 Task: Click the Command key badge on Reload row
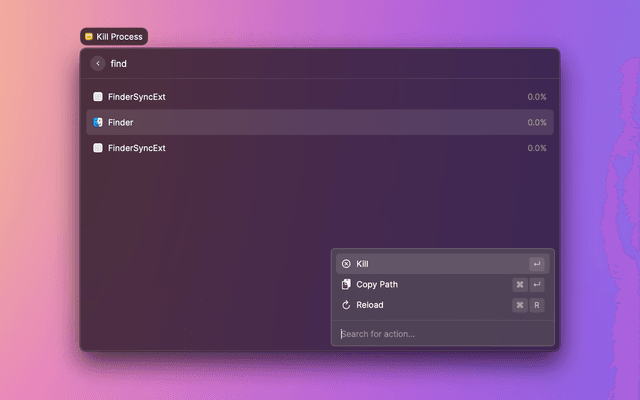(520, 305)
